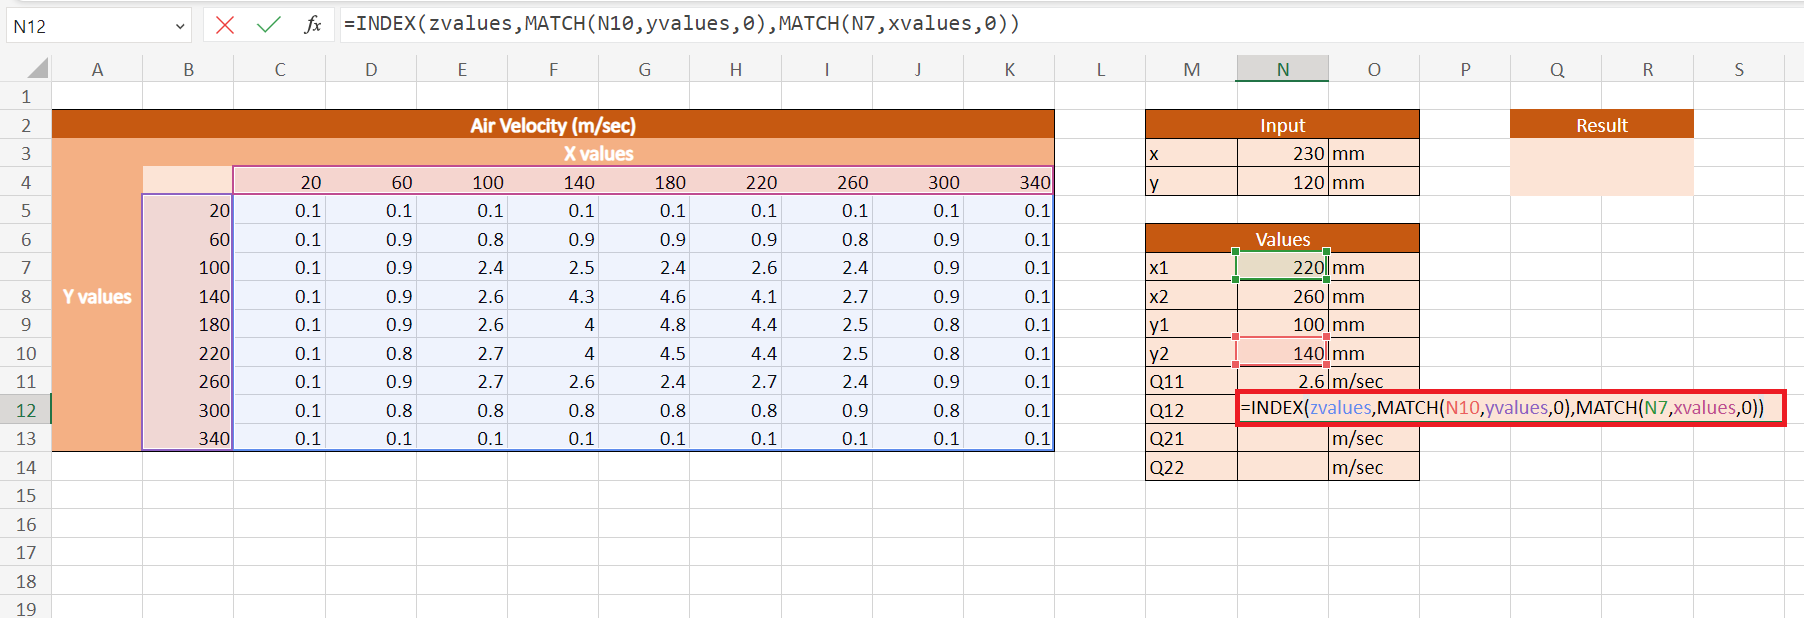Click the Cancel (X) icon in formula bar
1804x618 pixels.
point(225,25)
